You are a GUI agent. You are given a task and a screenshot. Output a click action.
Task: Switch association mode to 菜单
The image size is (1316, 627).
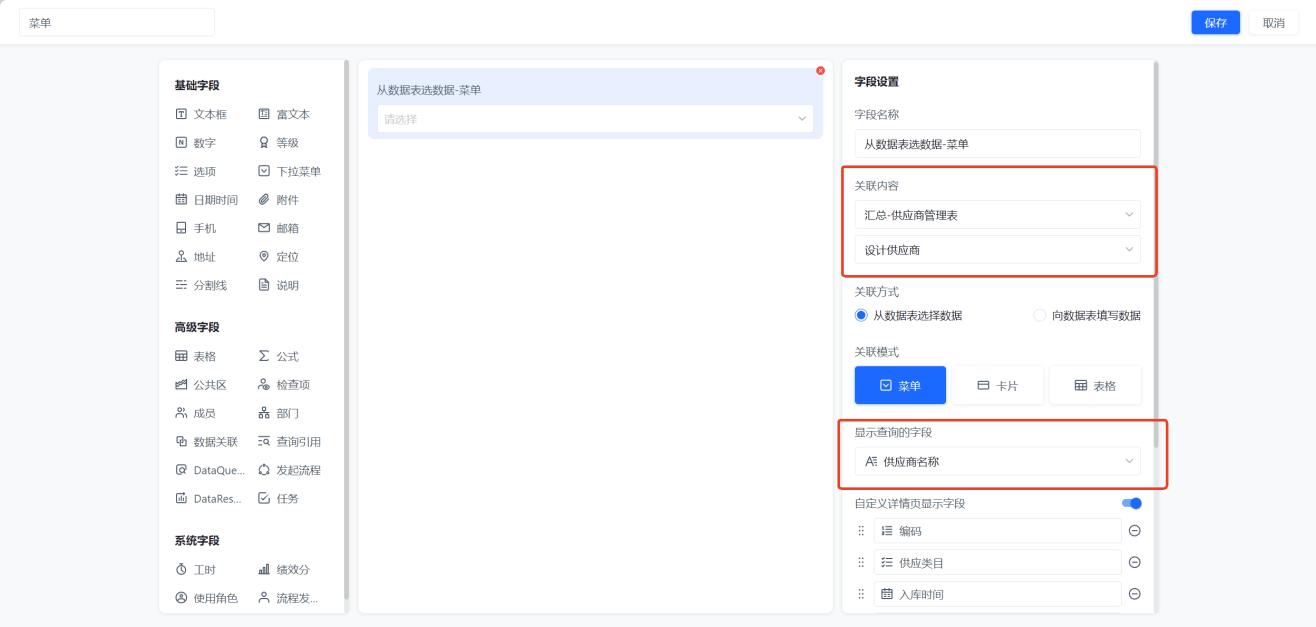coord(900,385)
